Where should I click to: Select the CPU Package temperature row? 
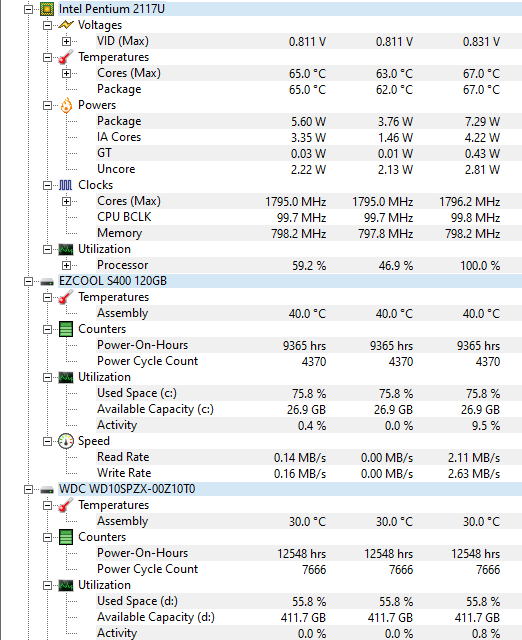tap(309, 89)
